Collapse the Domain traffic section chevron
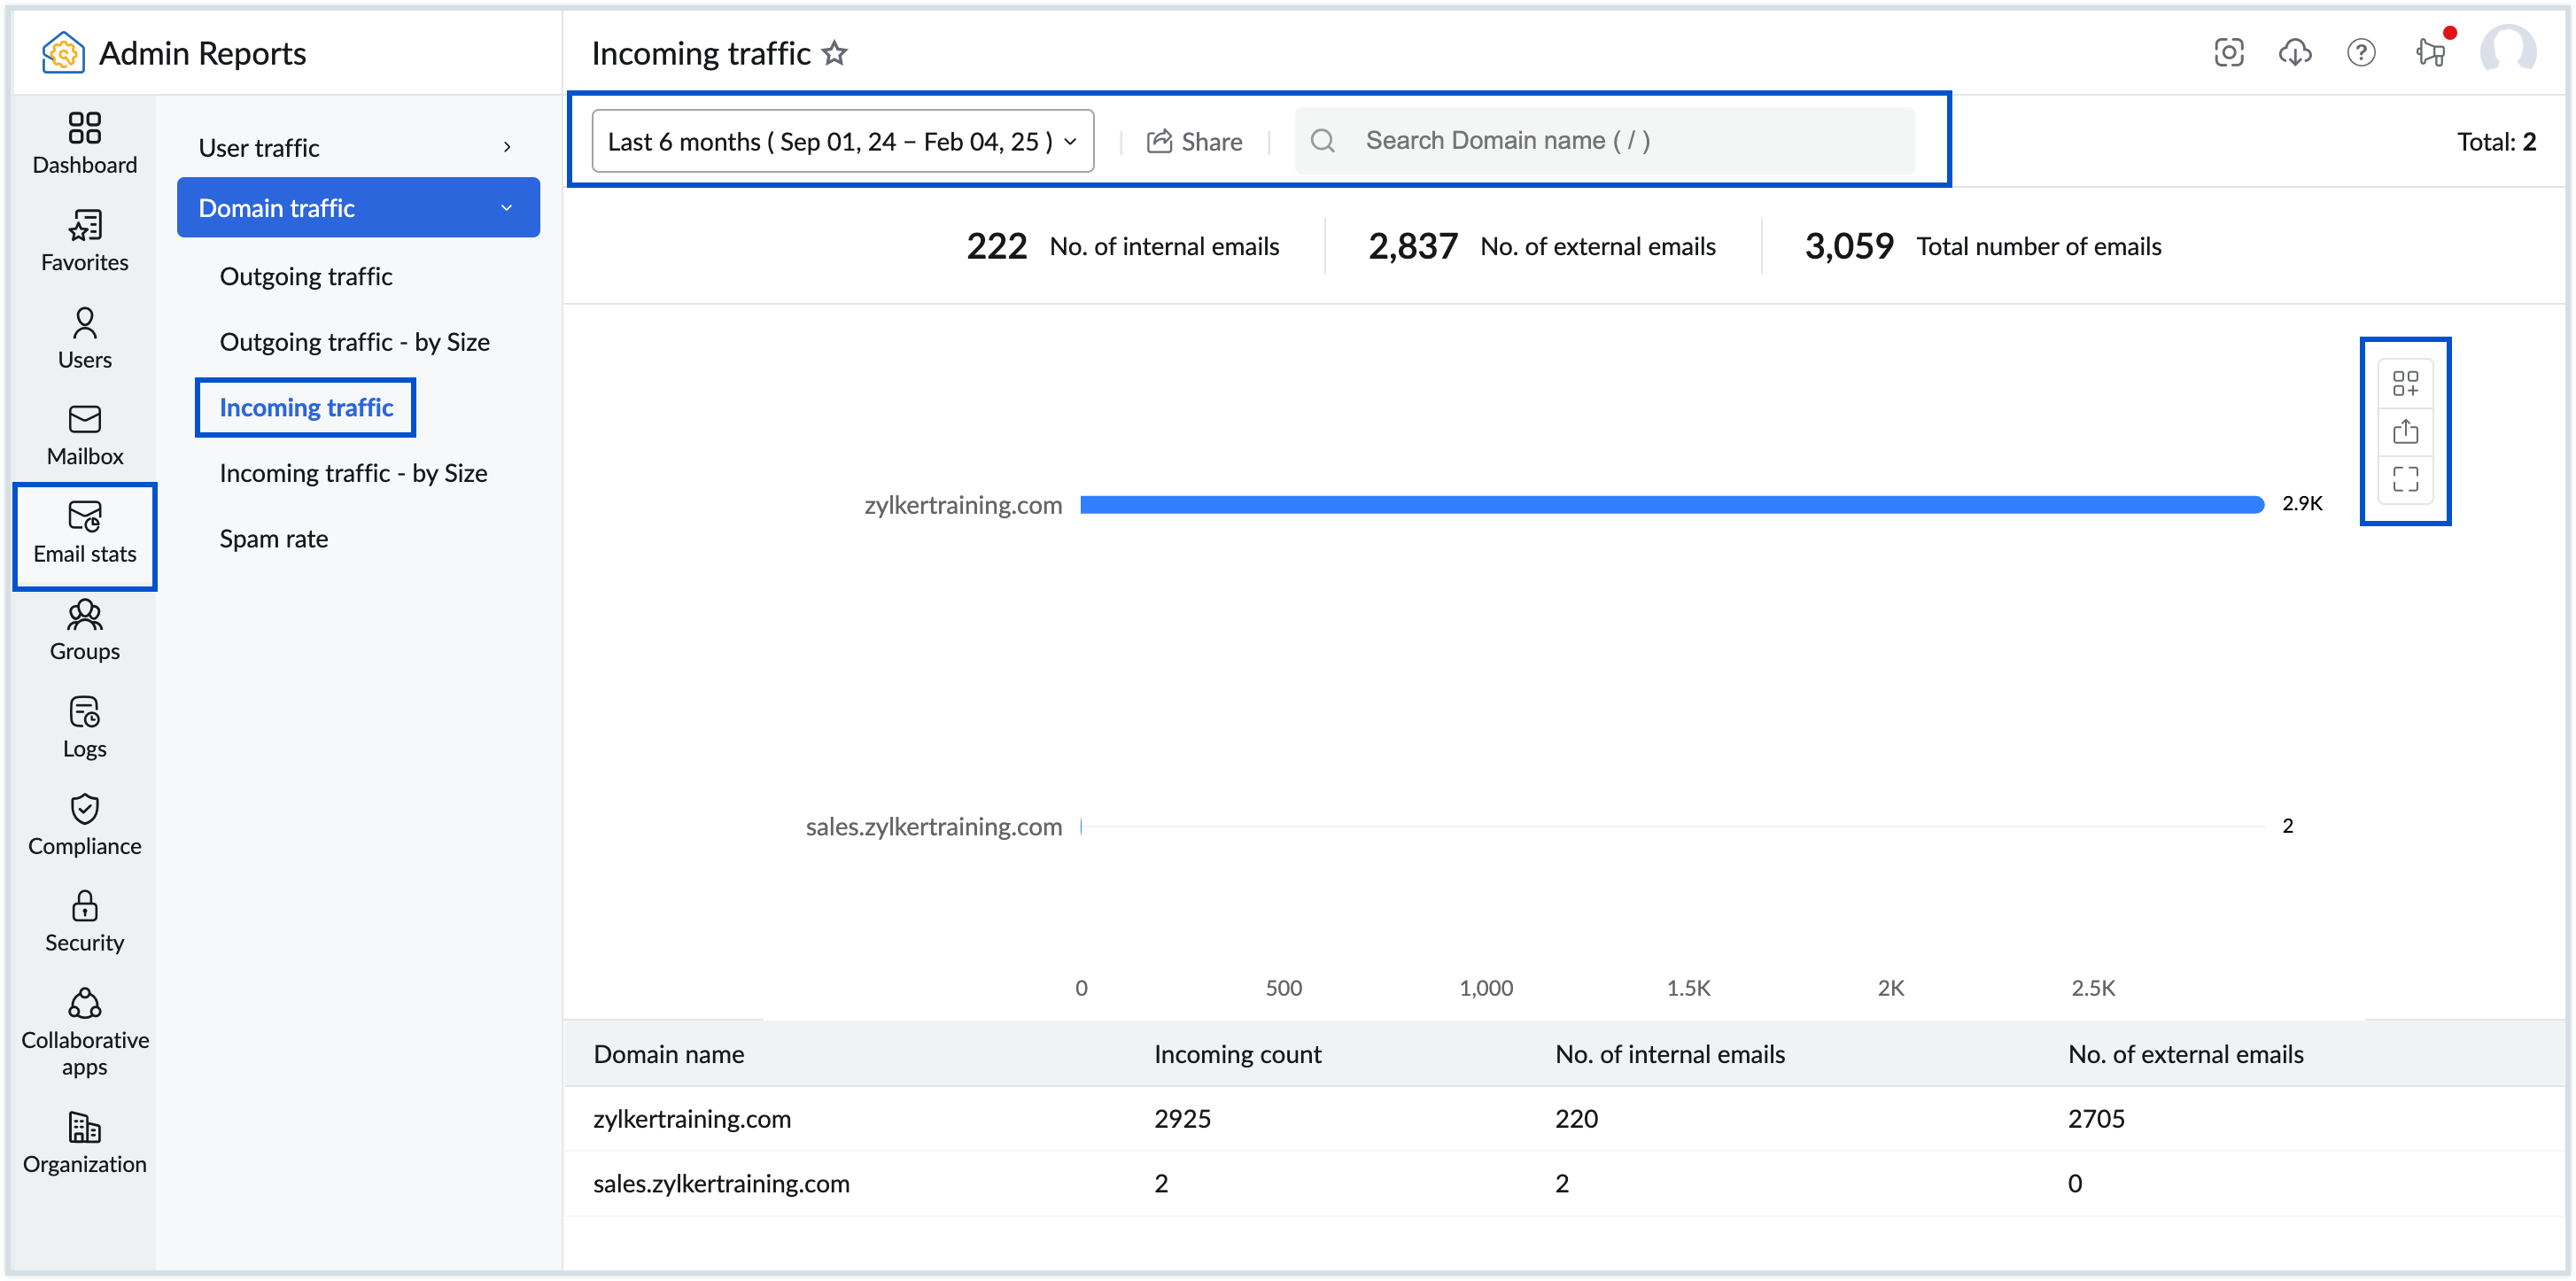The image size is (2576, 1281). pos(506,207)
